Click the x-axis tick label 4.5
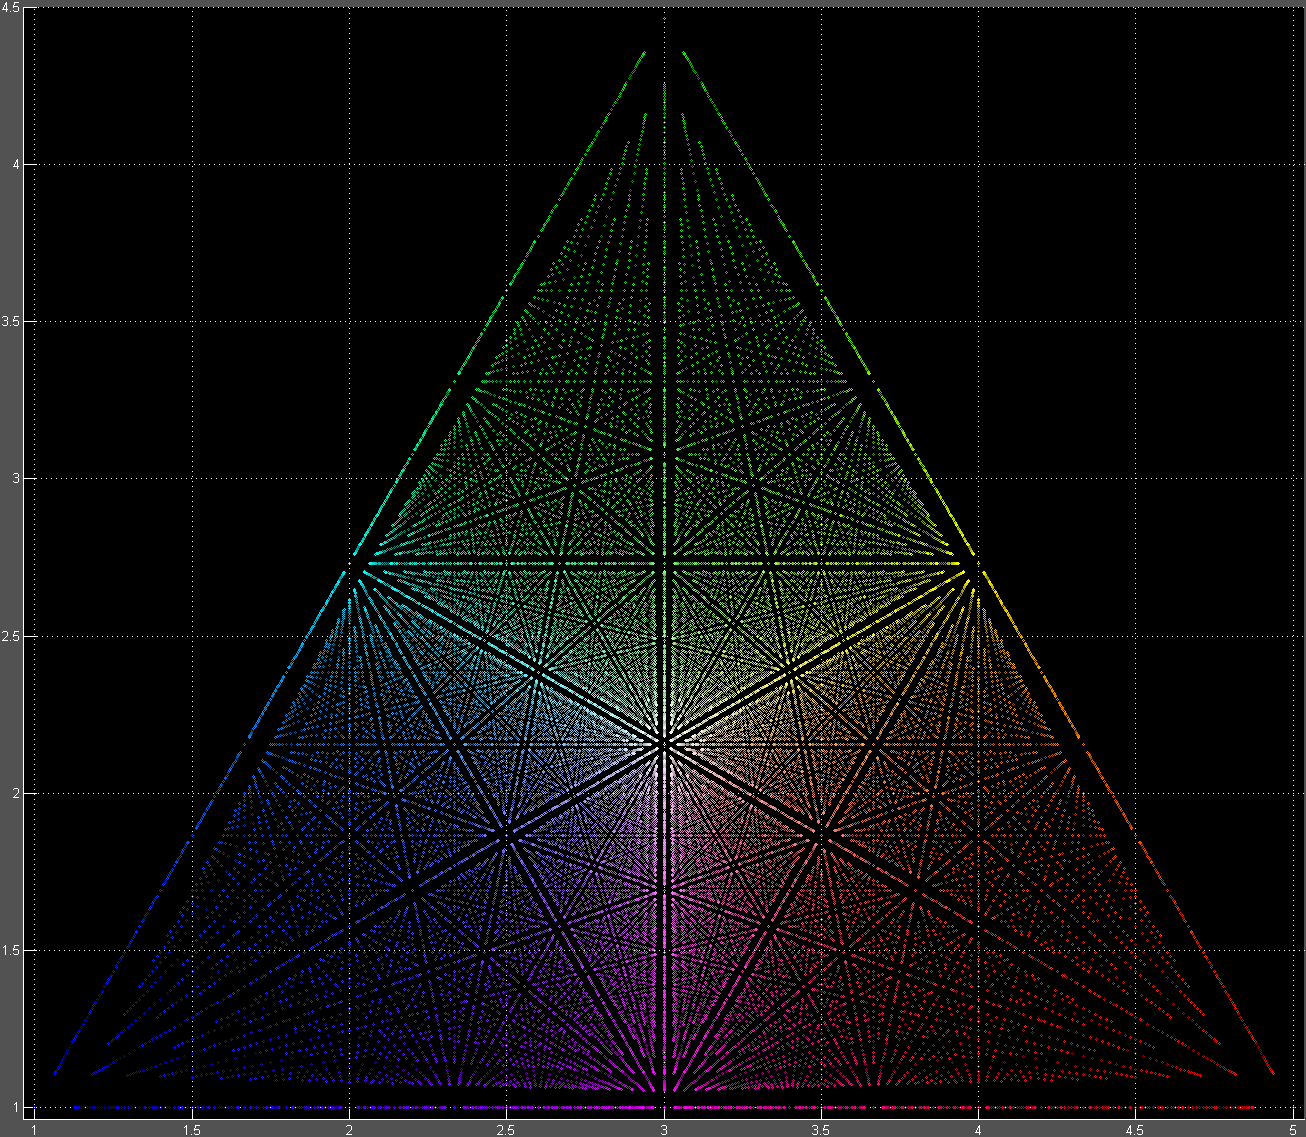Screen dimensions: 1306x1137 point(1136,1129)
